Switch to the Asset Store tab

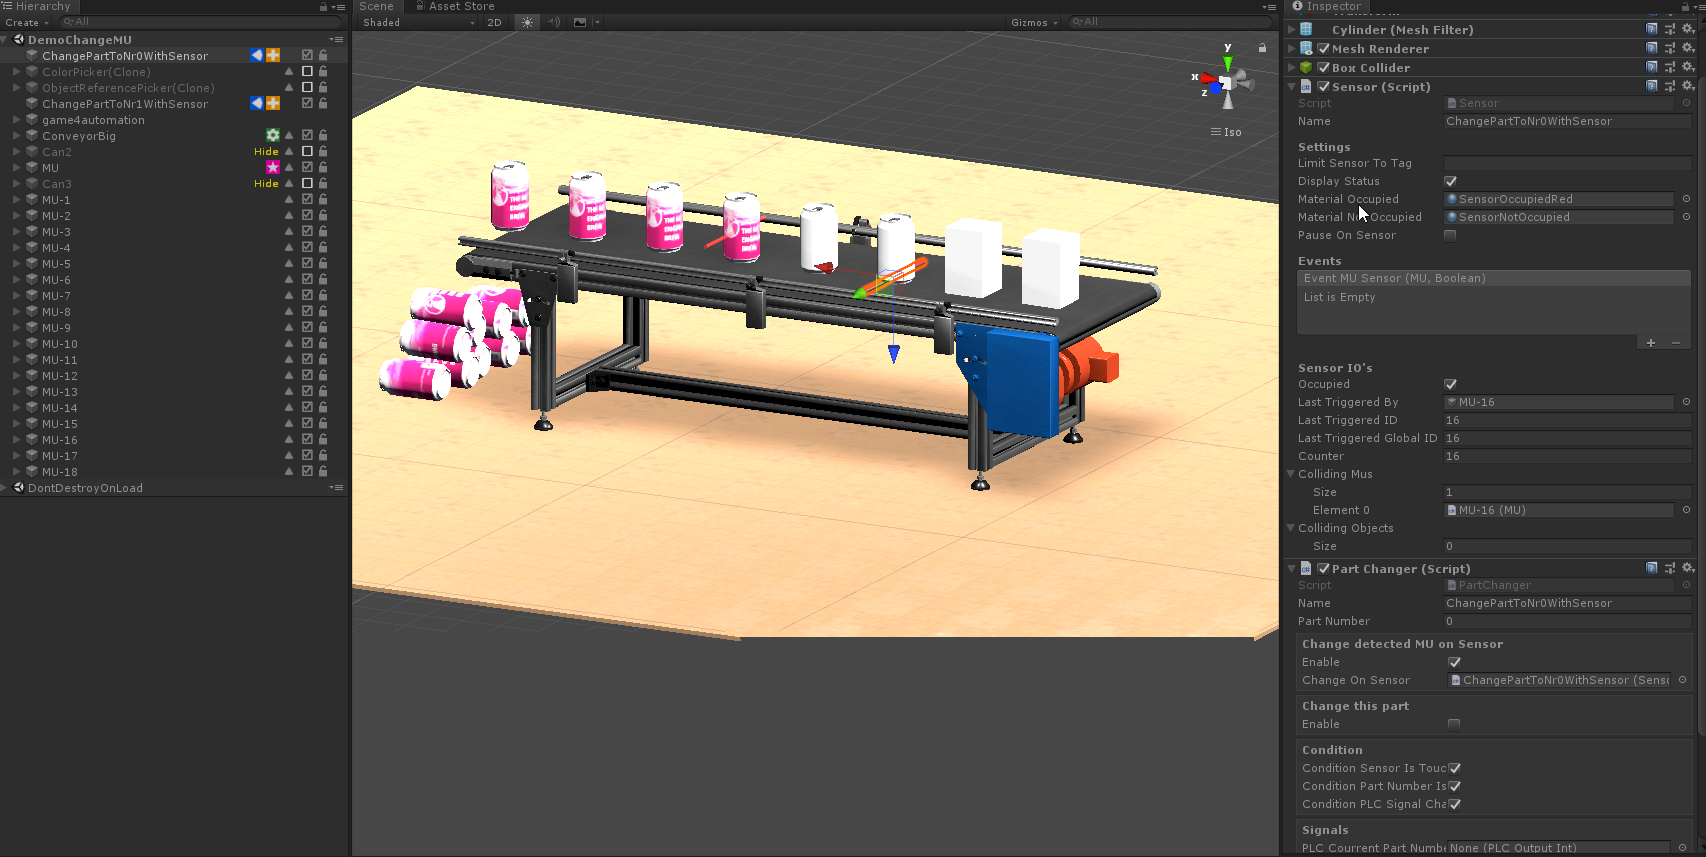(x=460, y=6)
